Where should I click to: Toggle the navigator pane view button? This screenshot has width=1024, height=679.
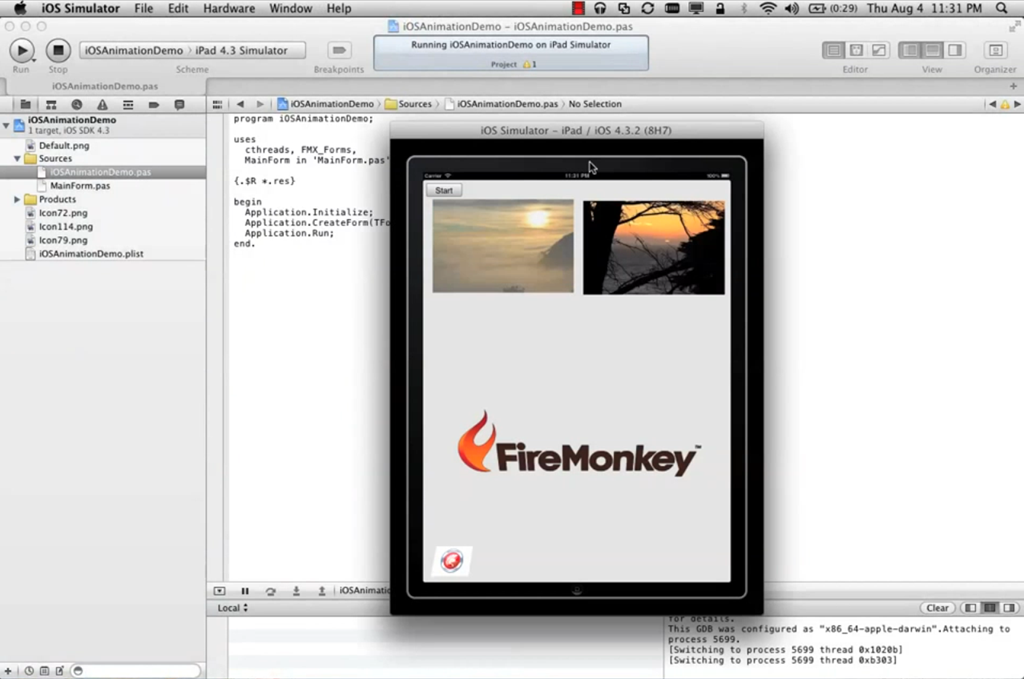(910, 50)
